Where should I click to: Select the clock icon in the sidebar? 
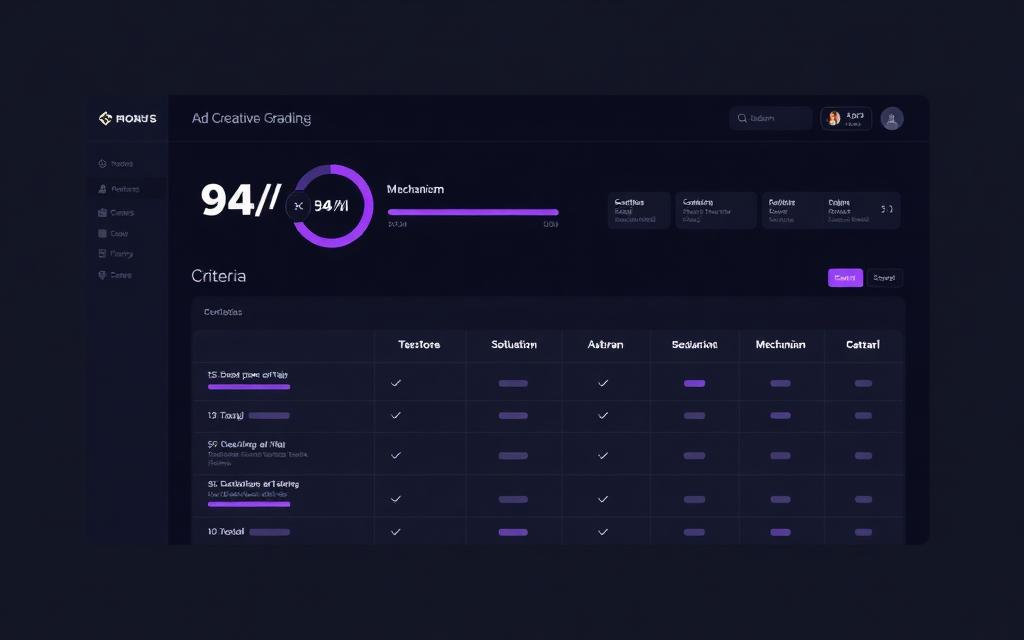coord(102,164)
